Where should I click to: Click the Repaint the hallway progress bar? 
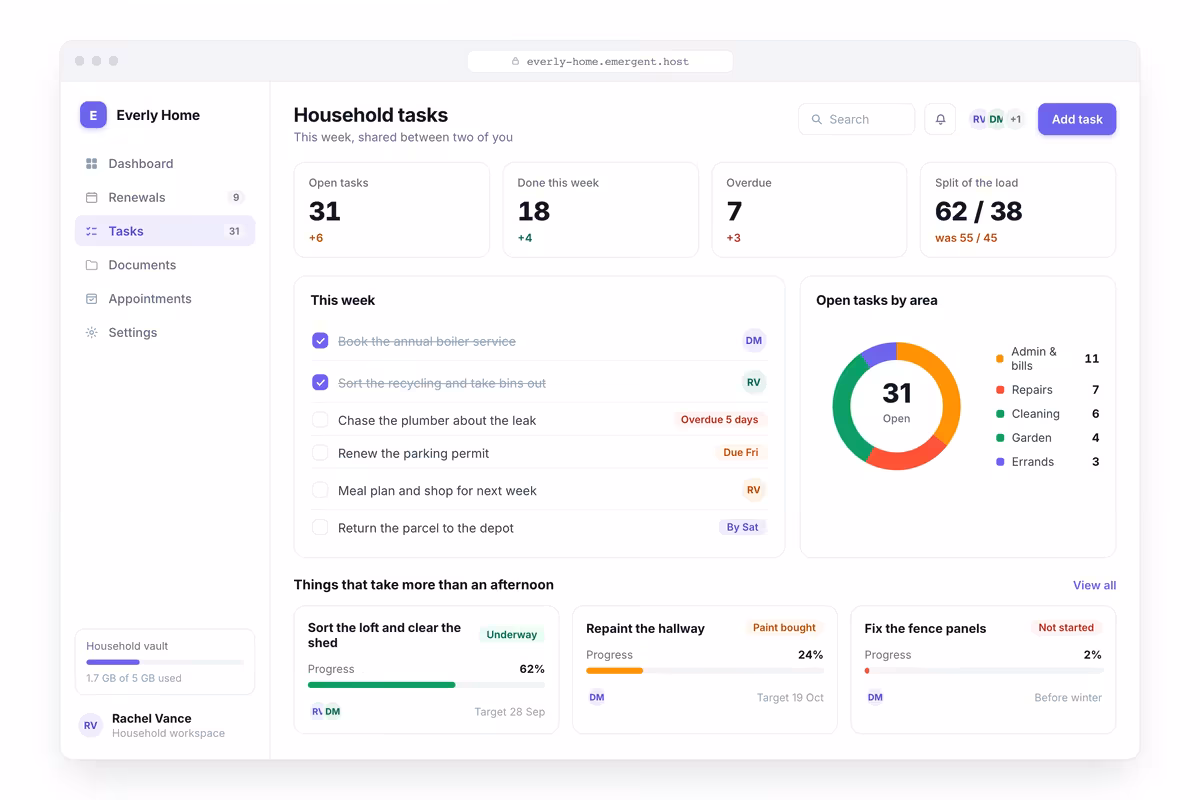[x=705, y=671]
